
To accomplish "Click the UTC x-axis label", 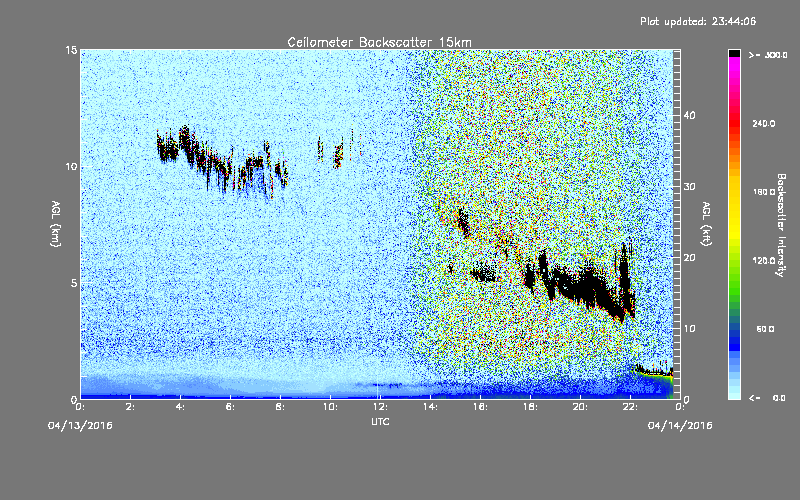I will point(380,421).
